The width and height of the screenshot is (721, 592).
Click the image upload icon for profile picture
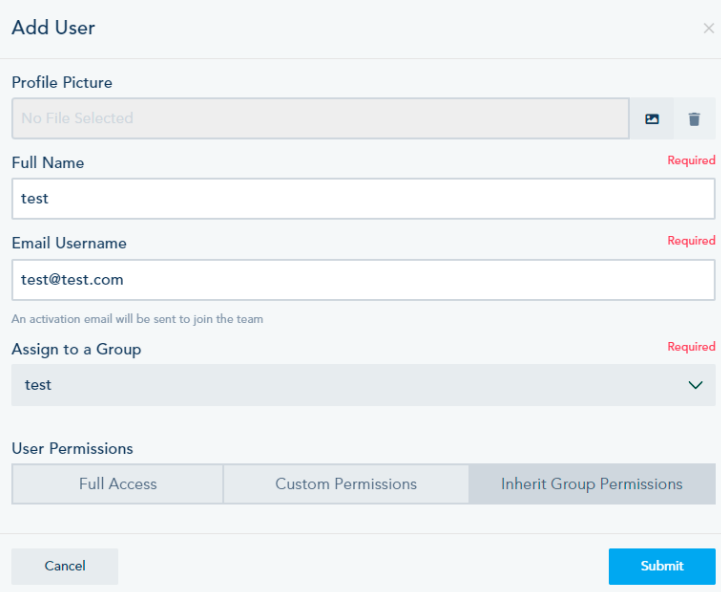click(x=652, y=119)
